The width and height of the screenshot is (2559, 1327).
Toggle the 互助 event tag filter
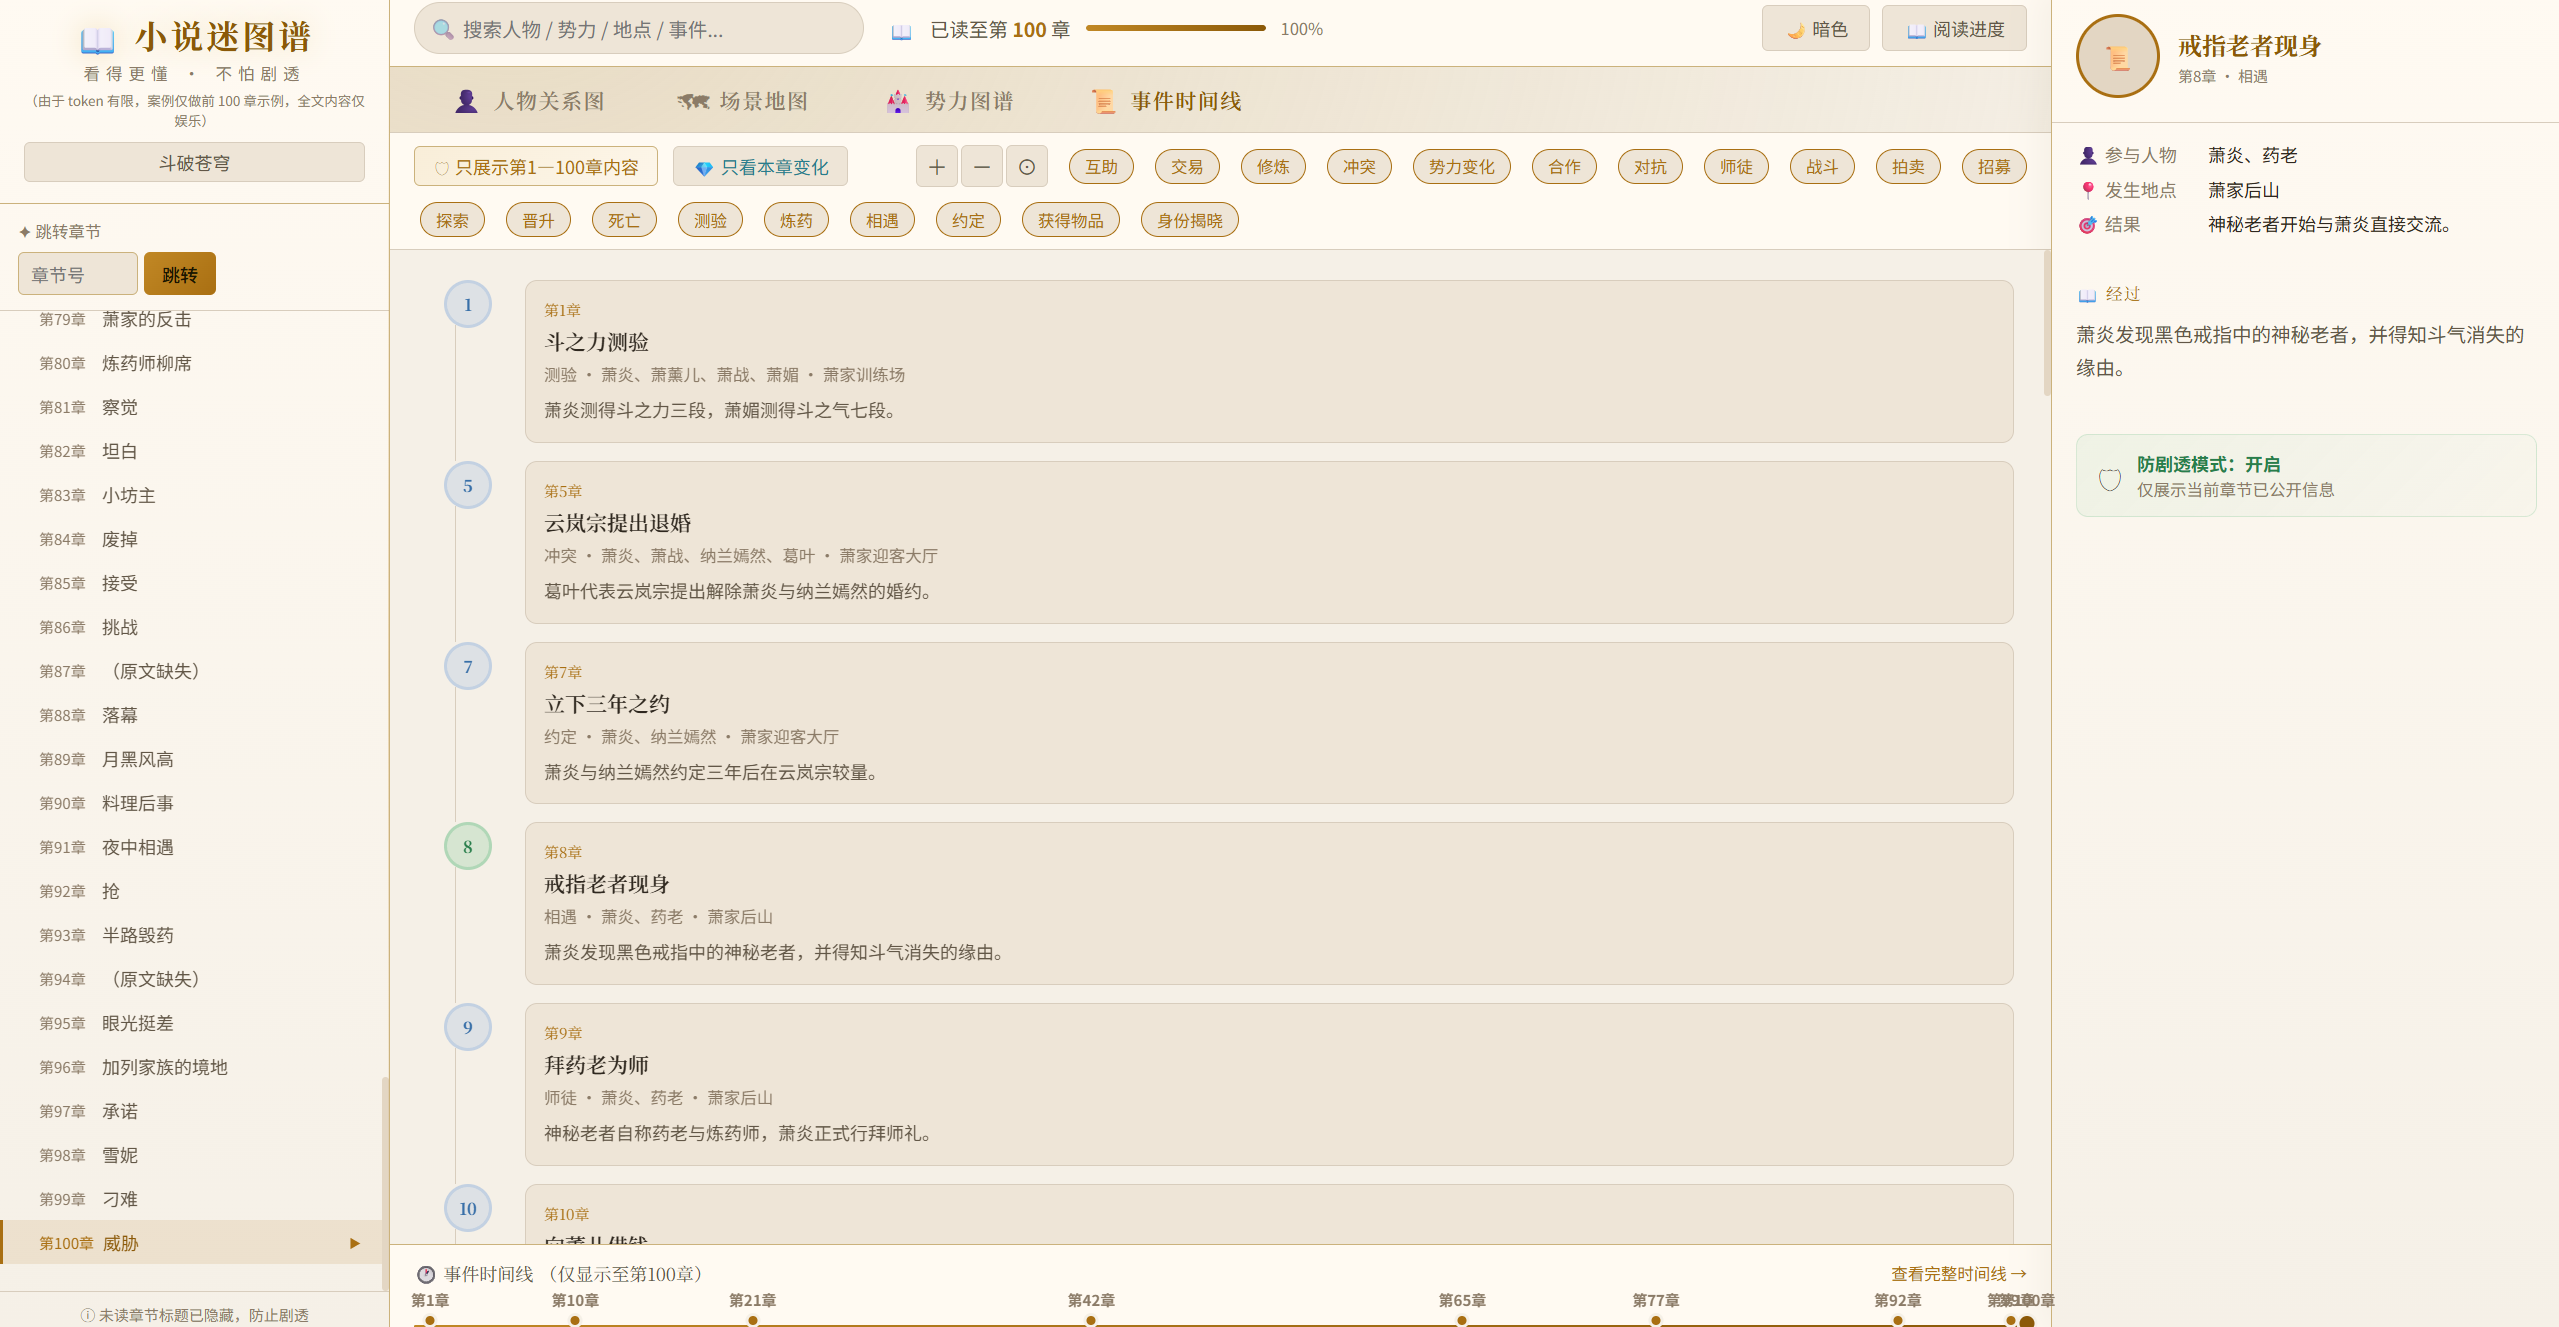click(x=1101, y=167)
